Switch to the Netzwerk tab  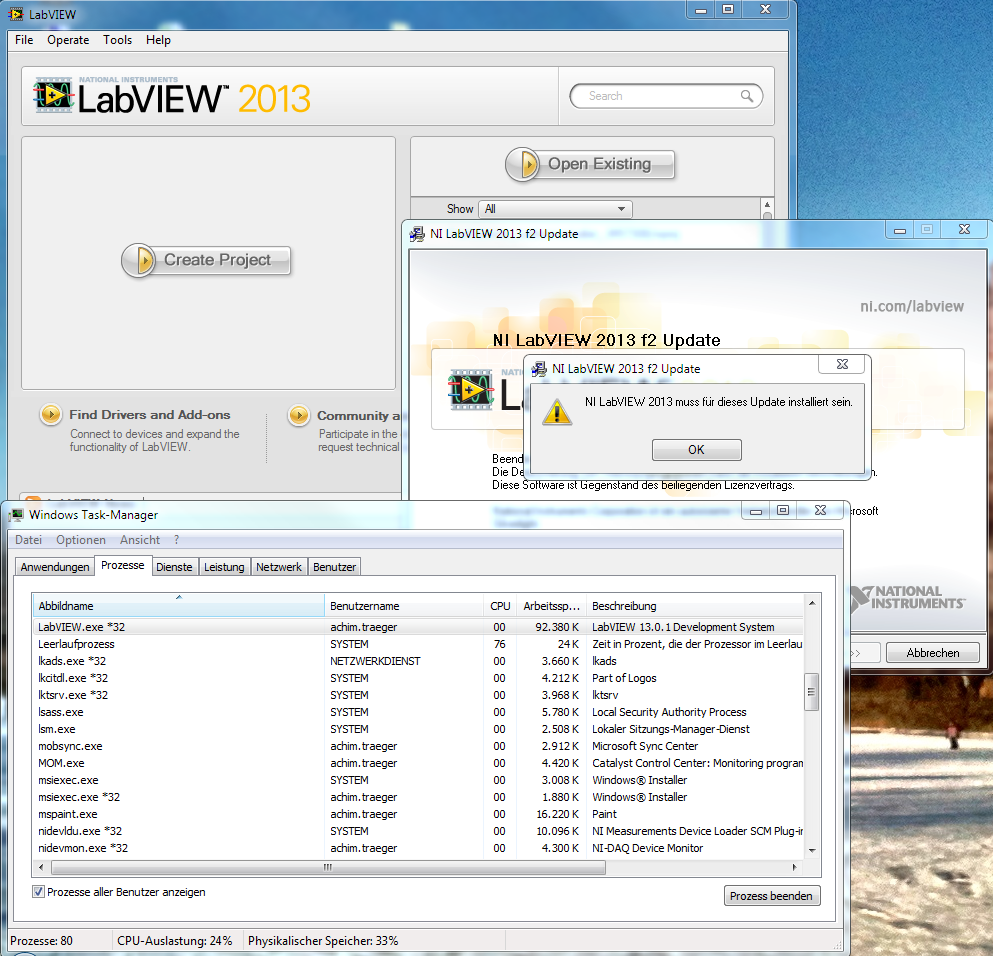coord(279,567)
